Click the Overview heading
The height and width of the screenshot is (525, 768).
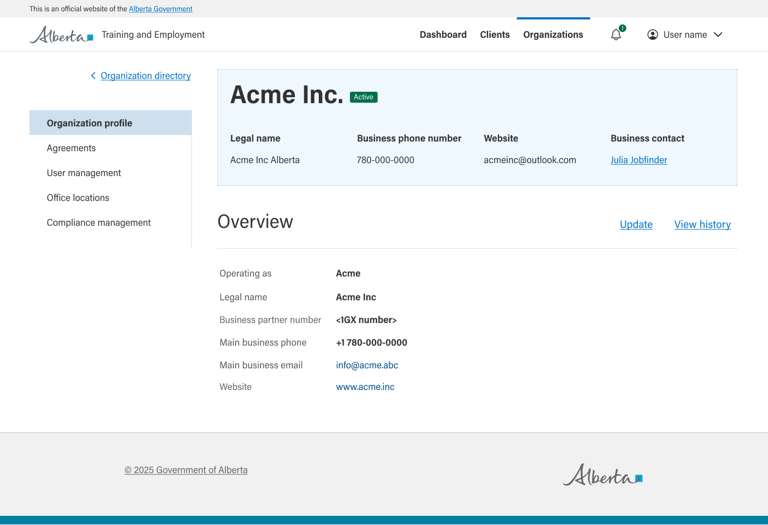(x=255, y=221)
